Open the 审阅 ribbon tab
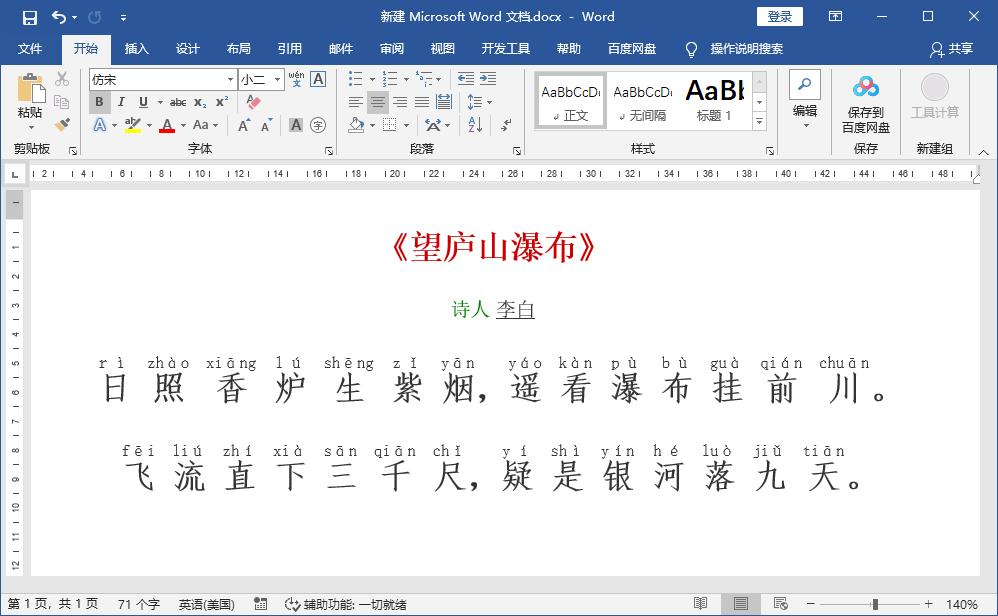The height and width of the screenshot is (616, 998). click(x=391, y=48)
